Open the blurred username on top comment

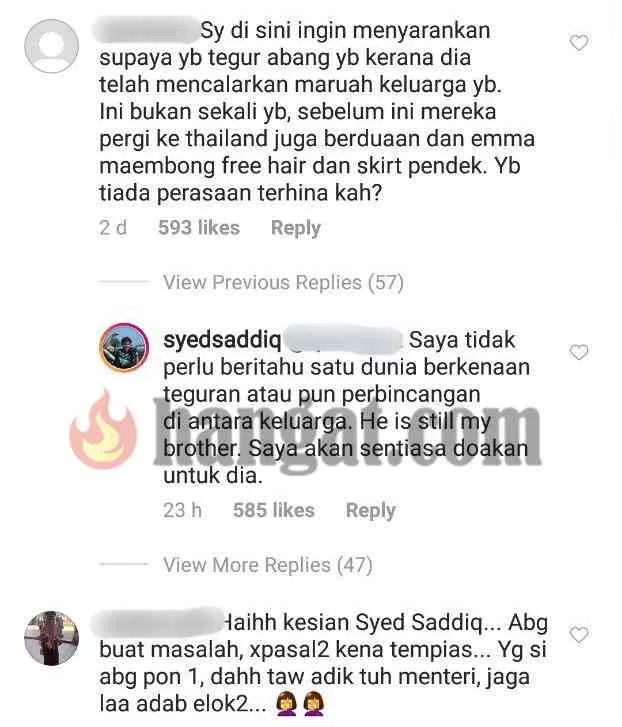pyautogui.click(x=147, y=29)
